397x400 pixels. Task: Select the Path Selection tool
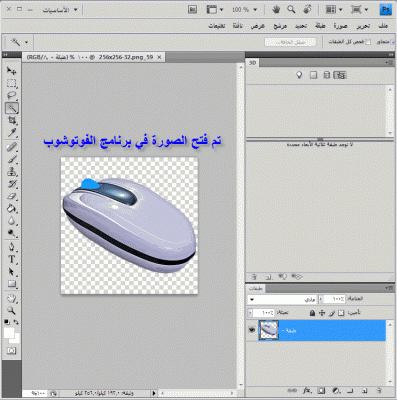[12, 272]
